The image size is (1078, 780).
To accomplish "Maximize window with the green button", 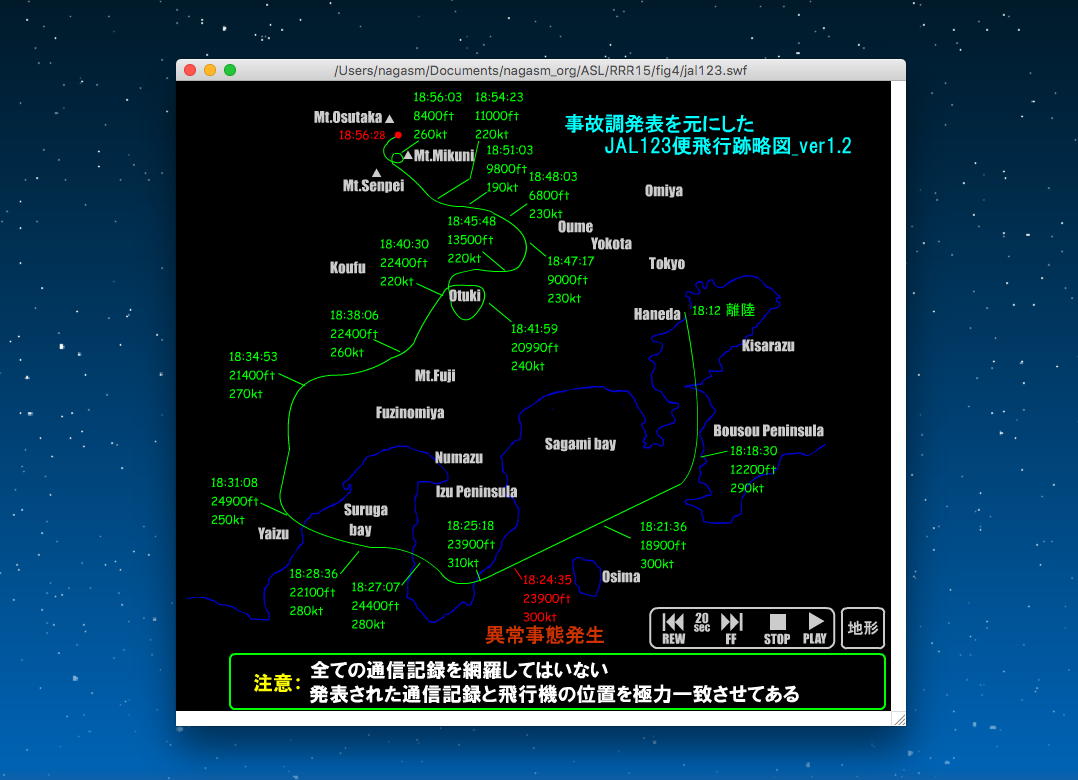I will [230, 70].
